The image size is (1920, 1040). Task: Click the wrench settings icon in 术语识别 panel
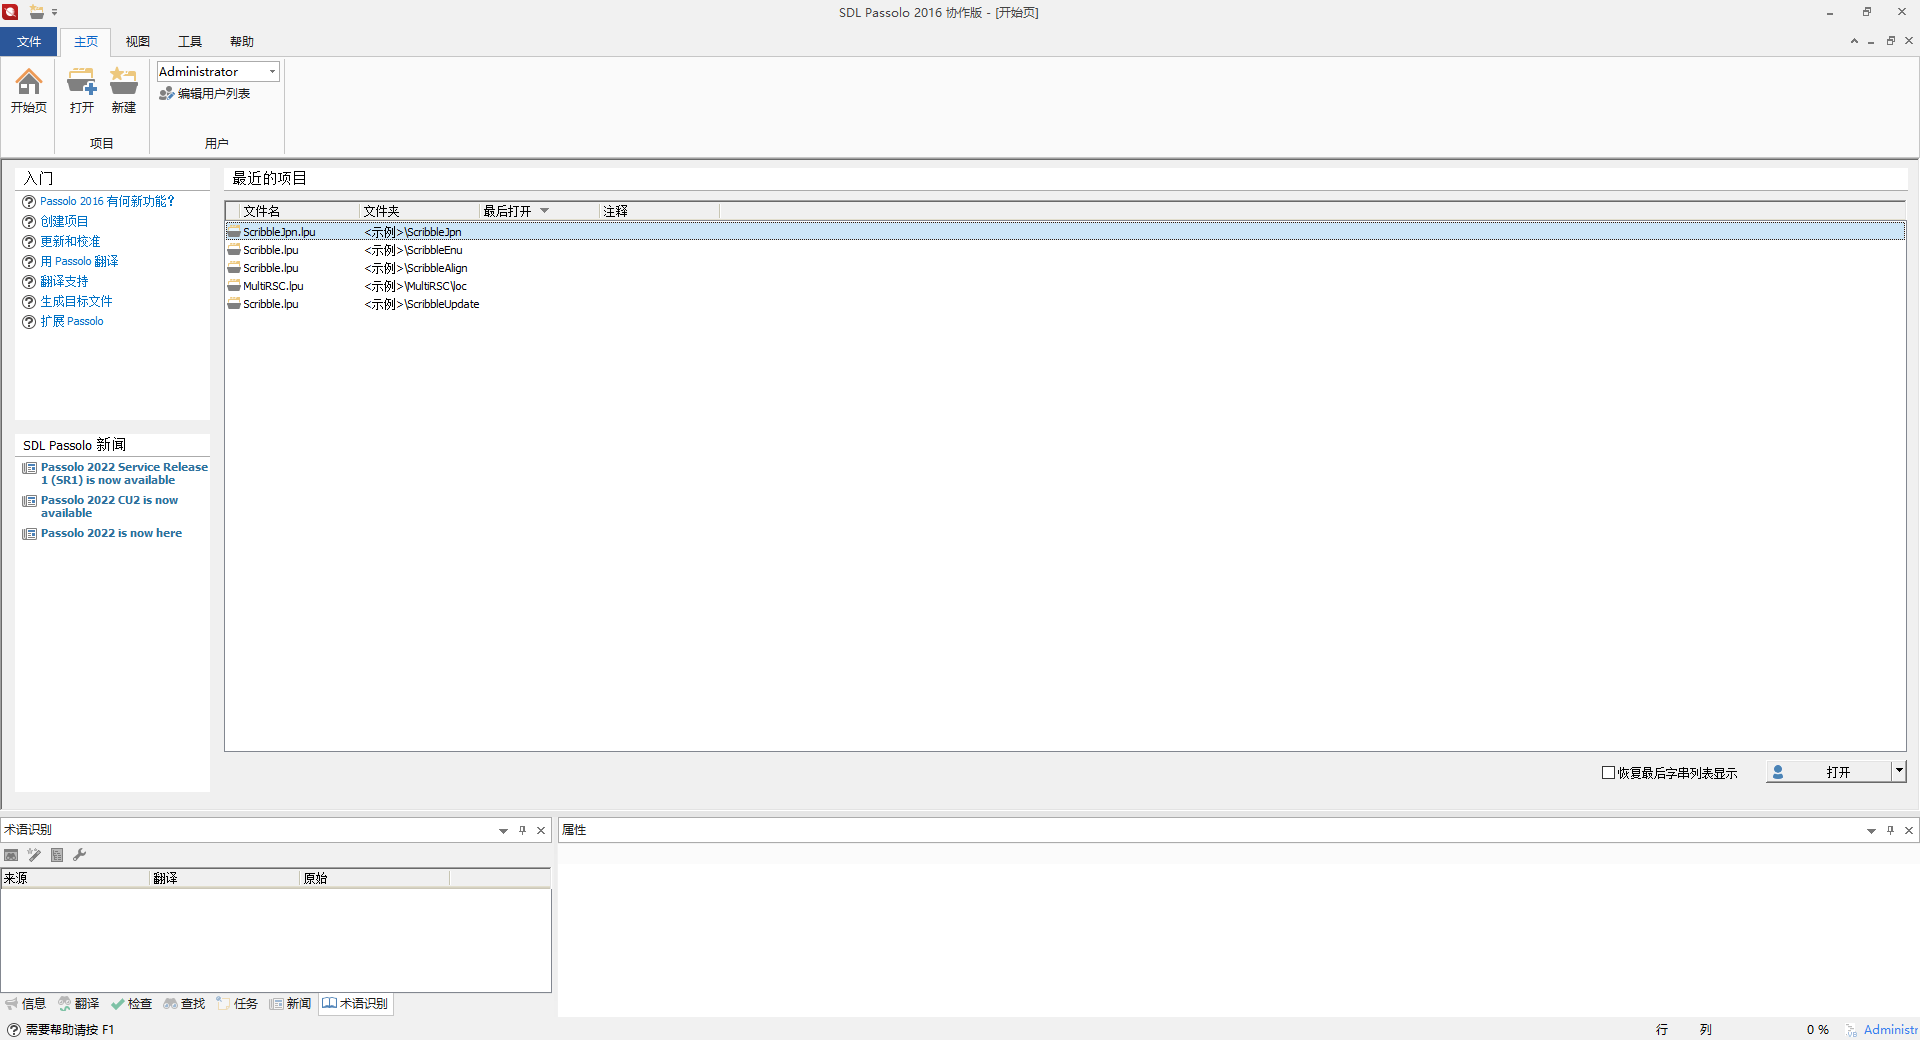(x=80, y=855)
